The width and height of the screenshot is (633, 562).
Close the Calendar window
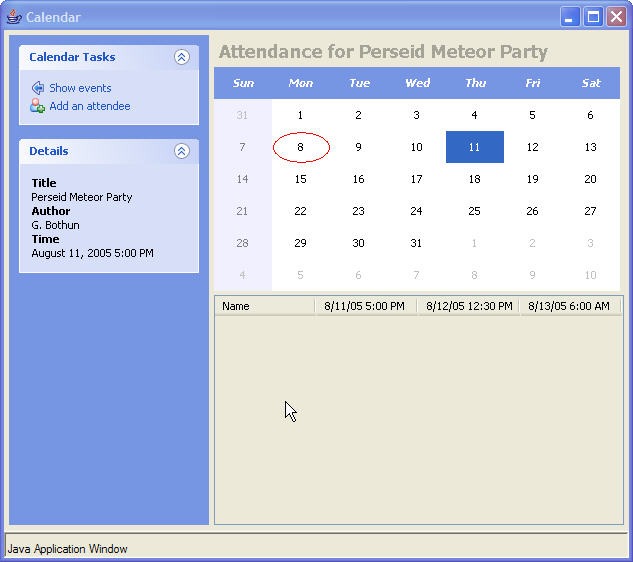[x=616, y=17]
